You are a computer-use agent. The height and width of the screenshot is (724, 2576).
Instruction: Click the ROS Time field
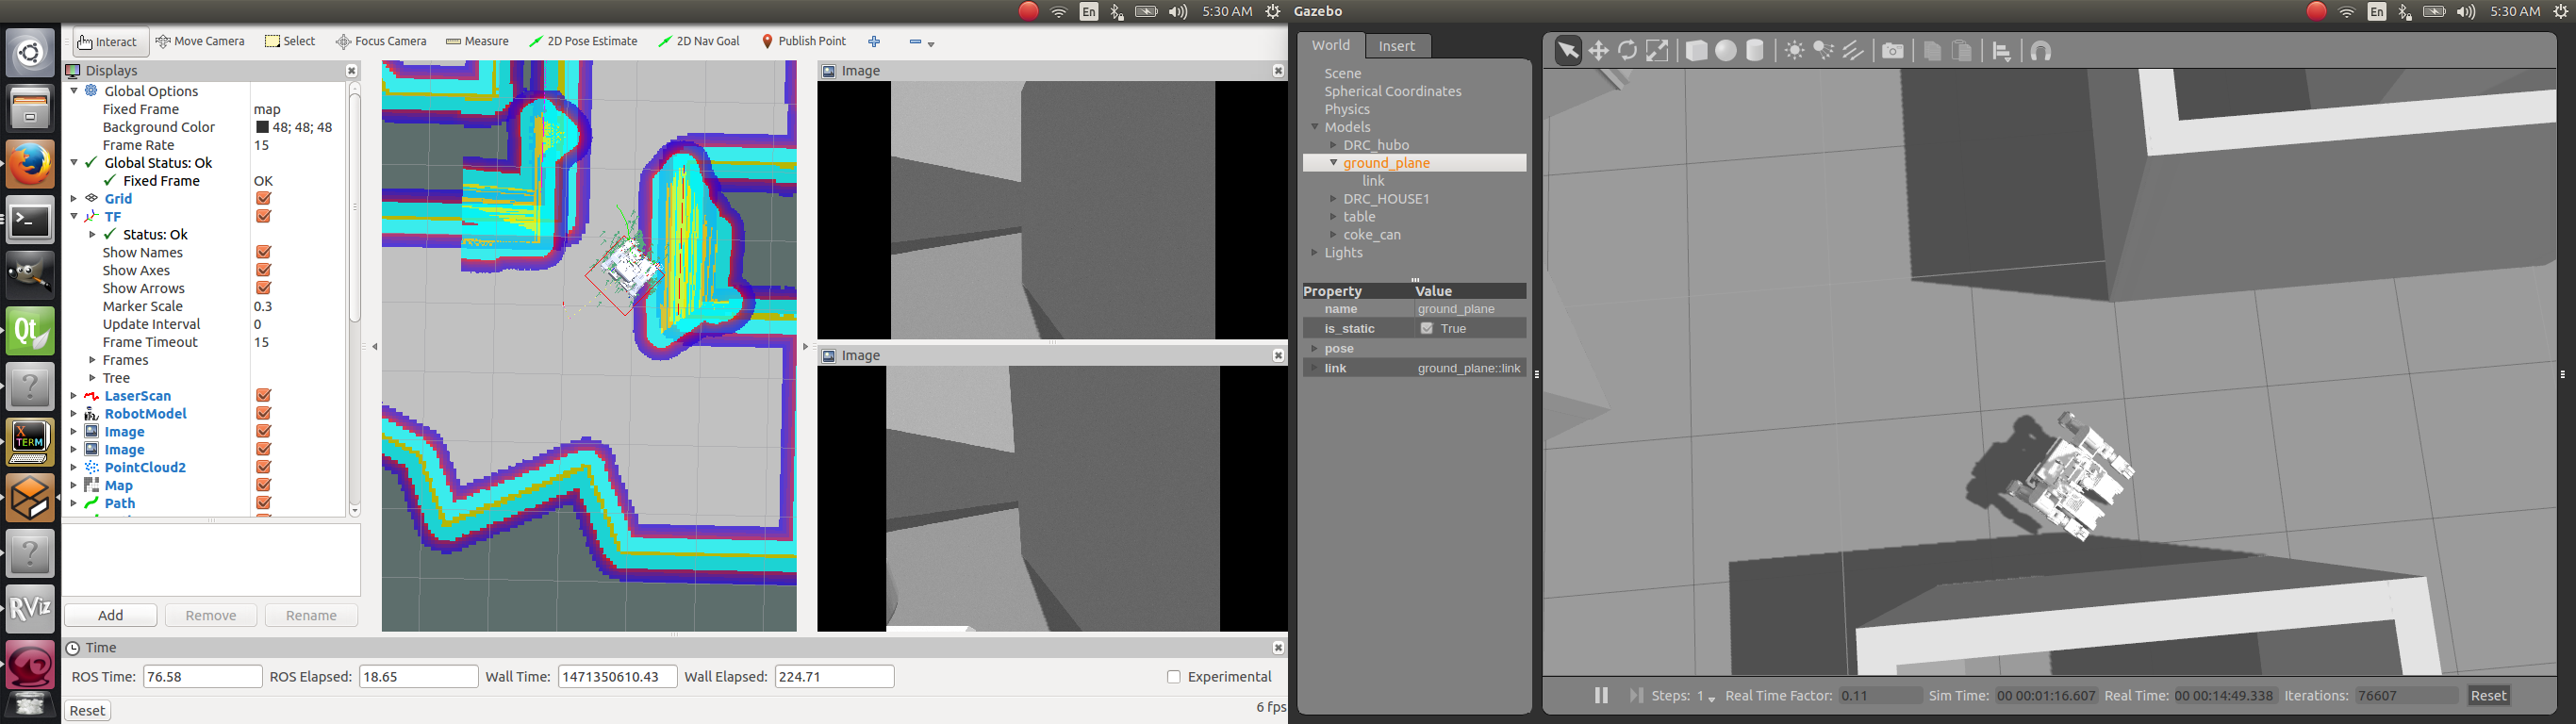203,677
